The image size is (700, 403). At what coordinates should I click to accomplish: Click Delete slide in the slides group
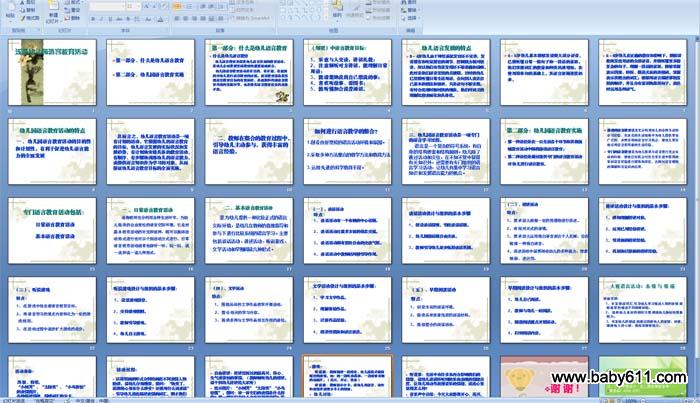pos(71,18)
